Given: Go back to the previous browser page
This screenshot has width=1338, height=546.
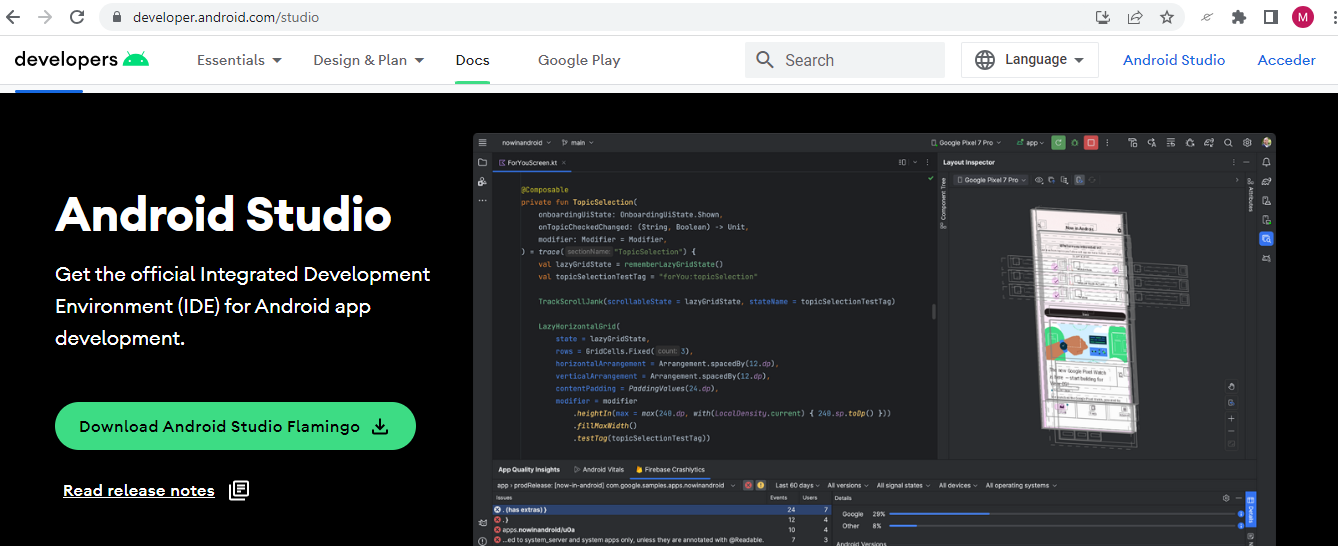Looking at the screenshot, I should point(14,17).
